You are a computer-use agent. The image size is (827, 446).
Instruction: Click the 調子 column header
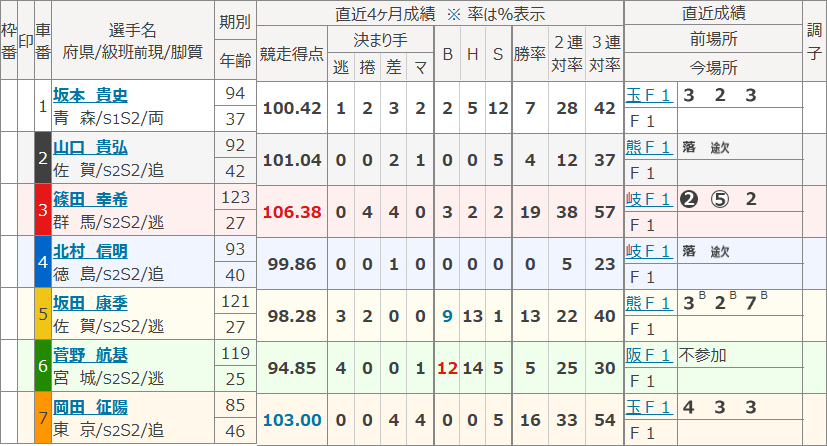point(814,41)
